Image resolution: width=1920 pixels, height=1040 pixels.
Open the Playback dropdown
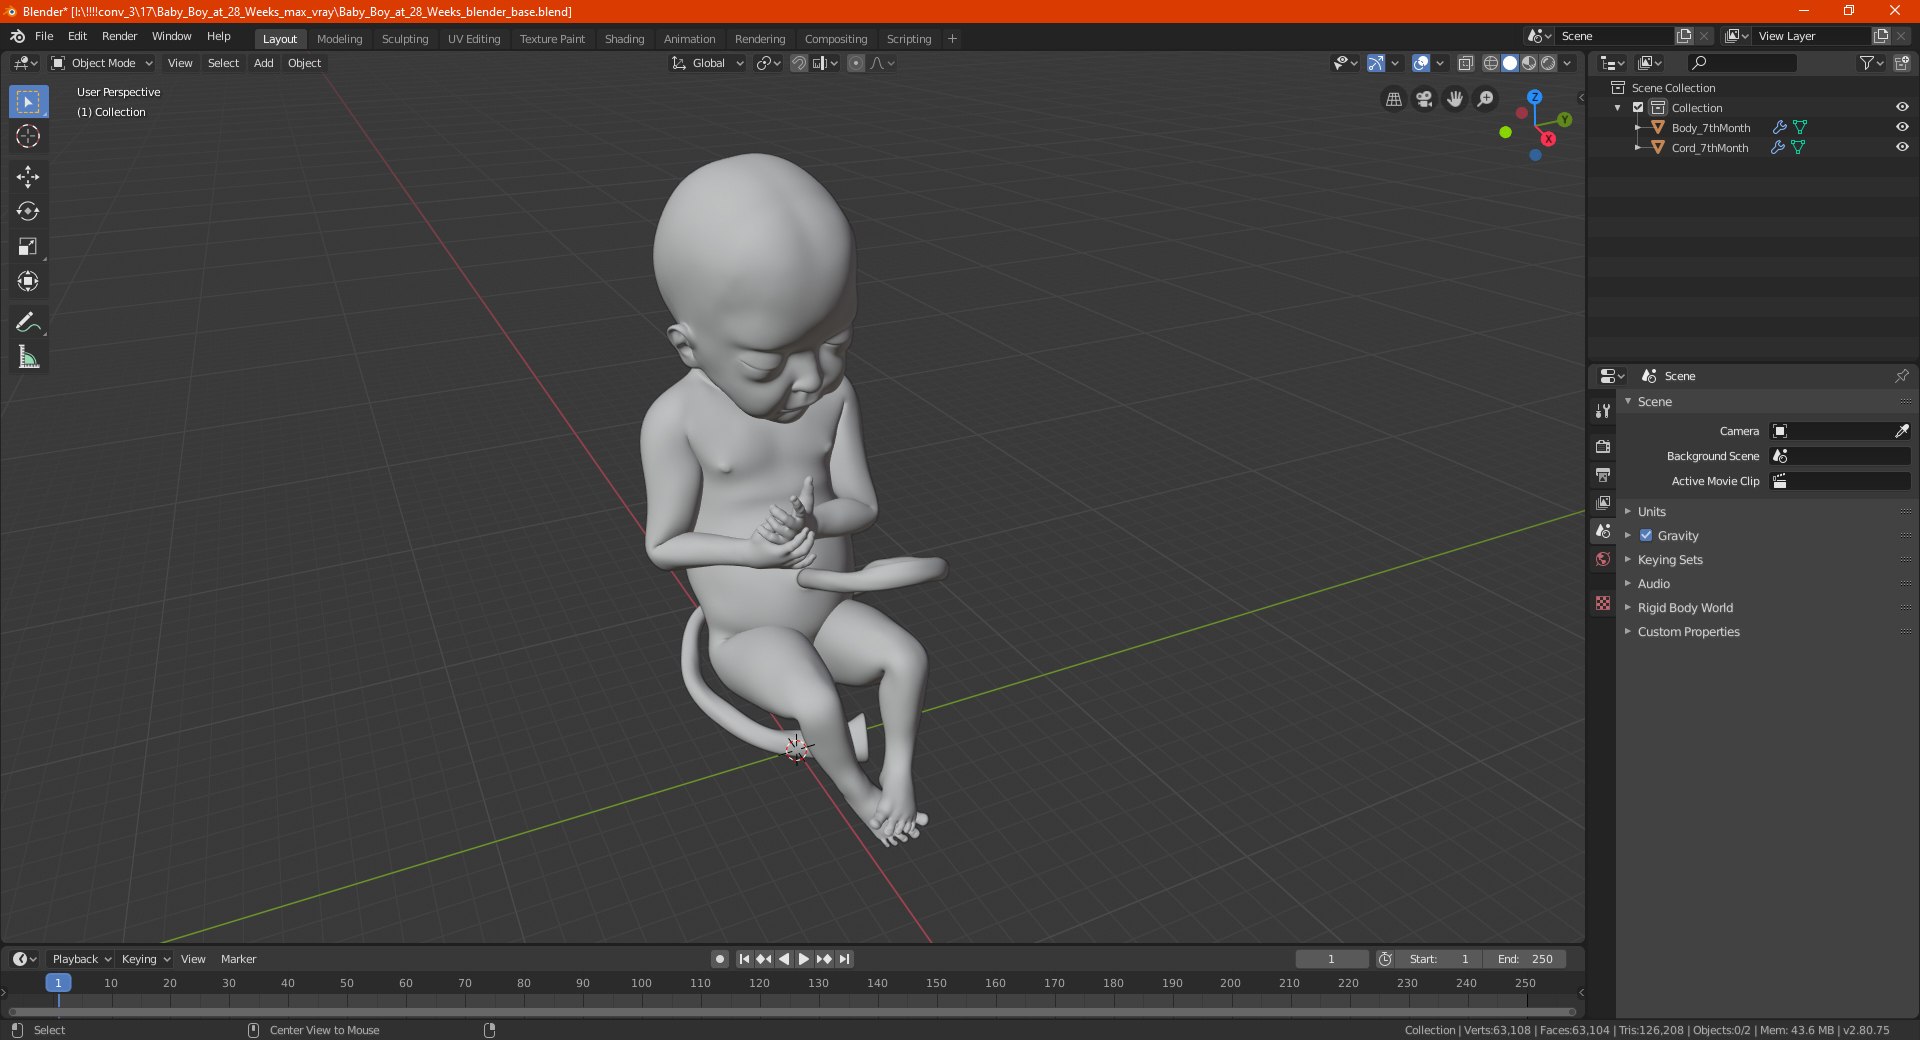[81, 959]
